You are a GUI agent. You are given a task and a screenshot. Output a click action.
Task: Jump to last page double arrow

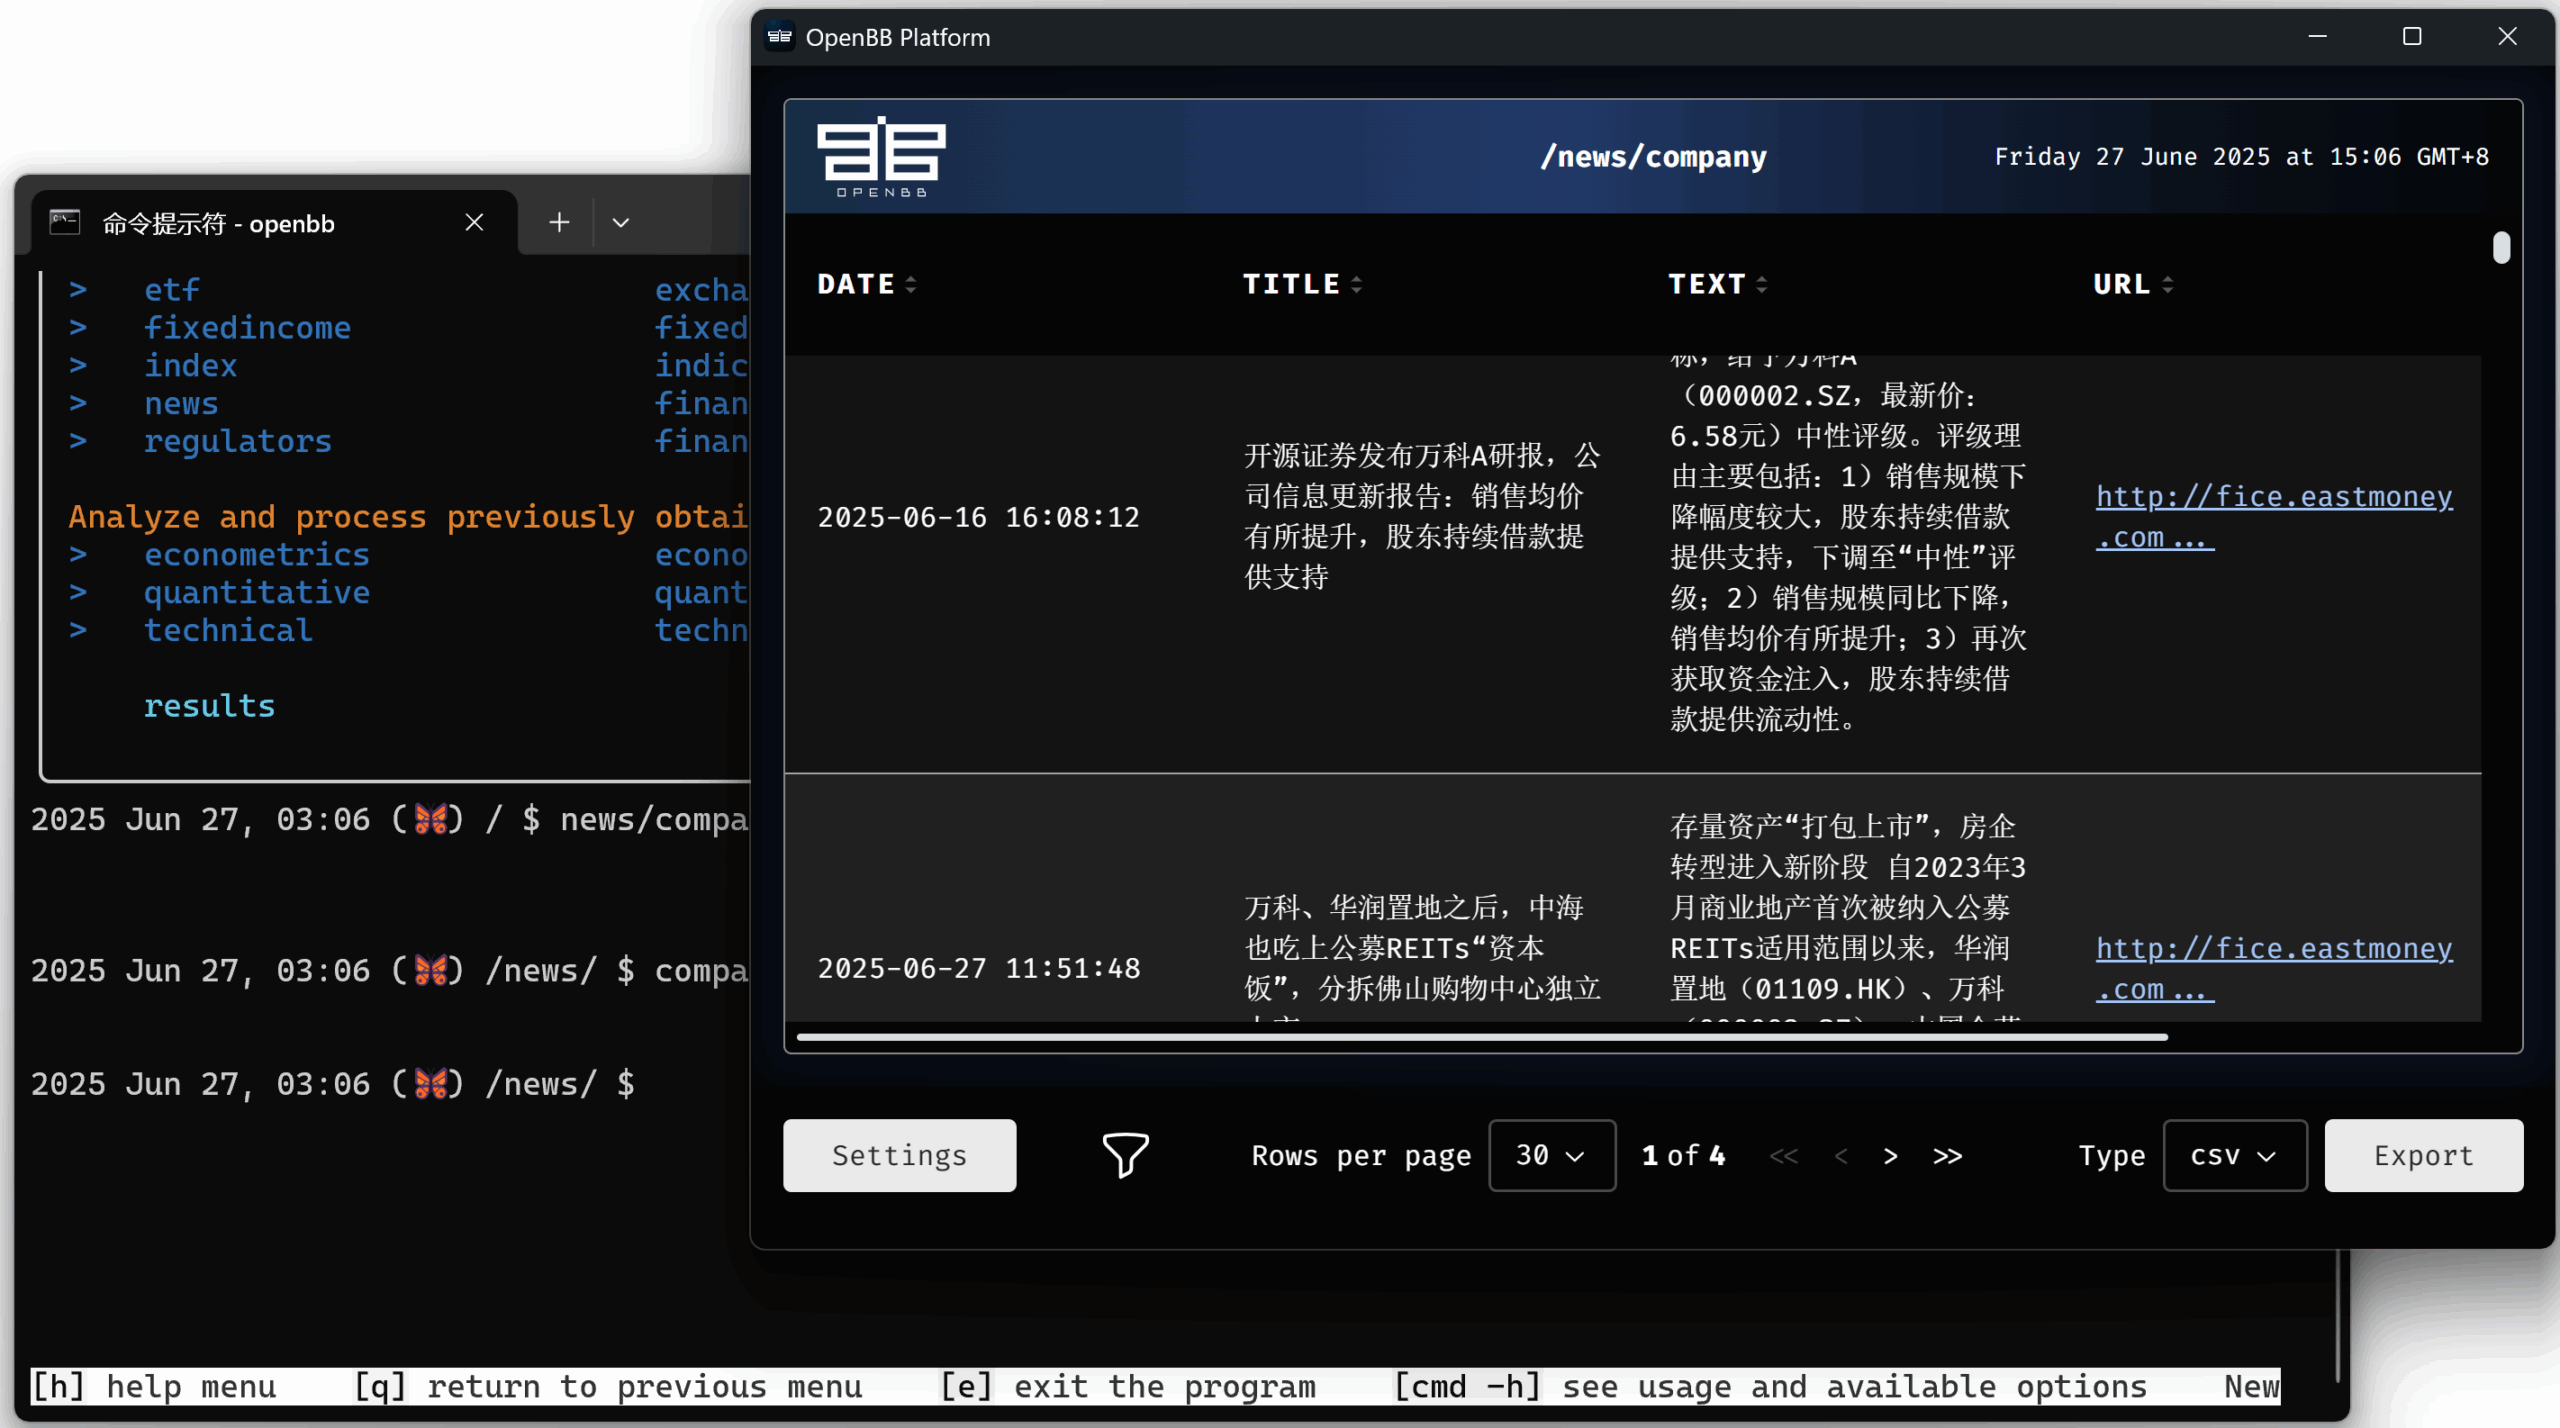click(1947, 1156)
